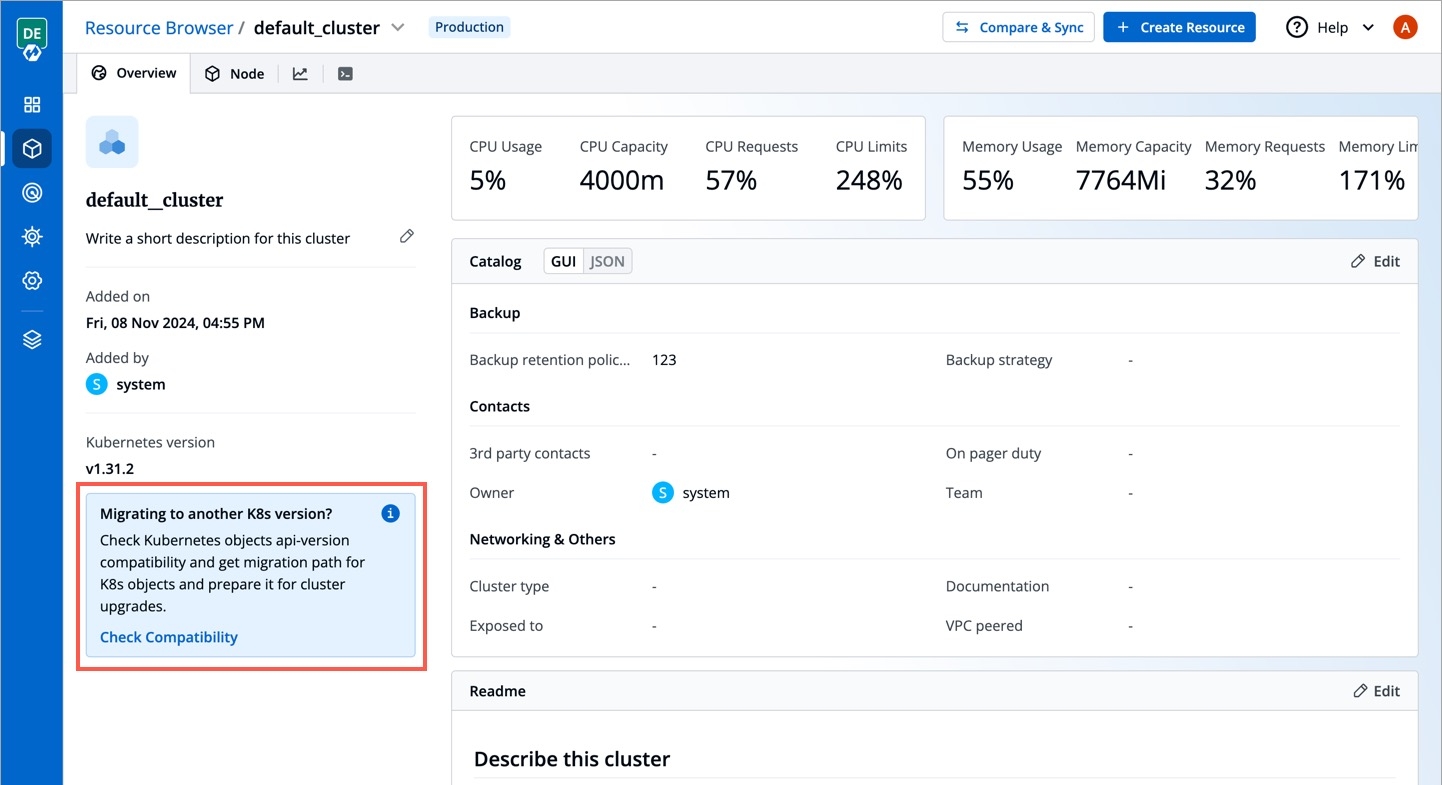This screenshot has height=785, width=1442.
Task: Switch Catalog view to JSON
Action: point(607,261)
